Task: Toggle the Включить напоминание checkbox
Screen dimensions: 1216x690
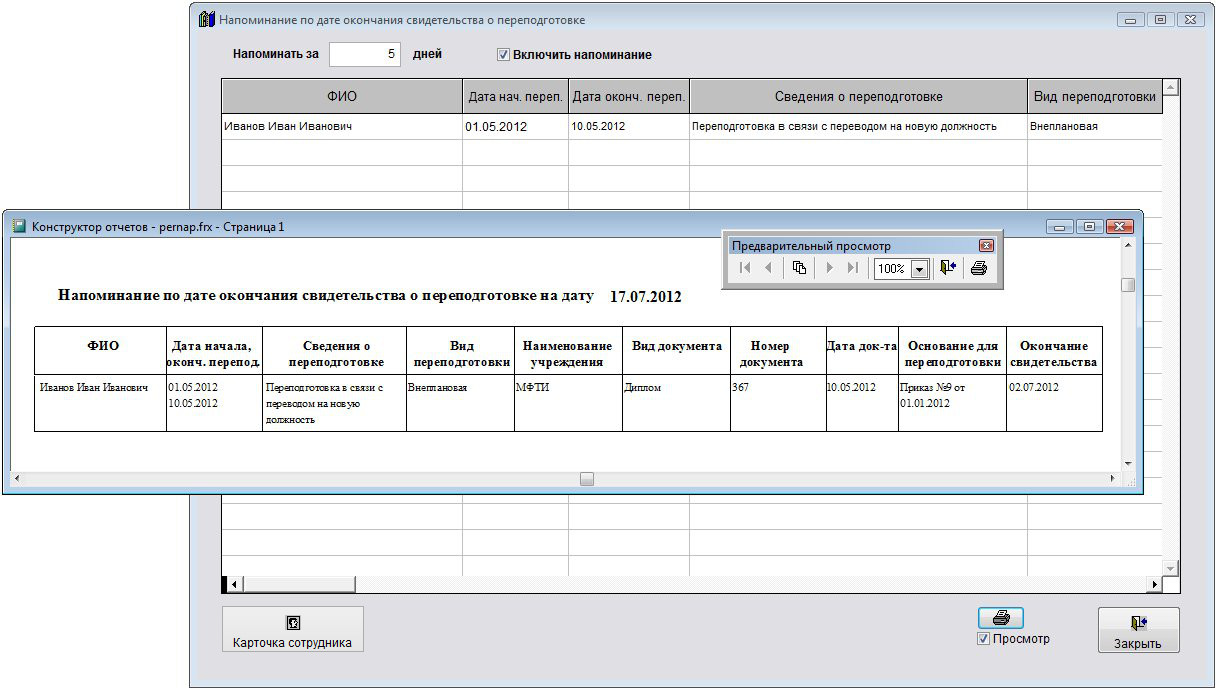Action: point(504,55)
